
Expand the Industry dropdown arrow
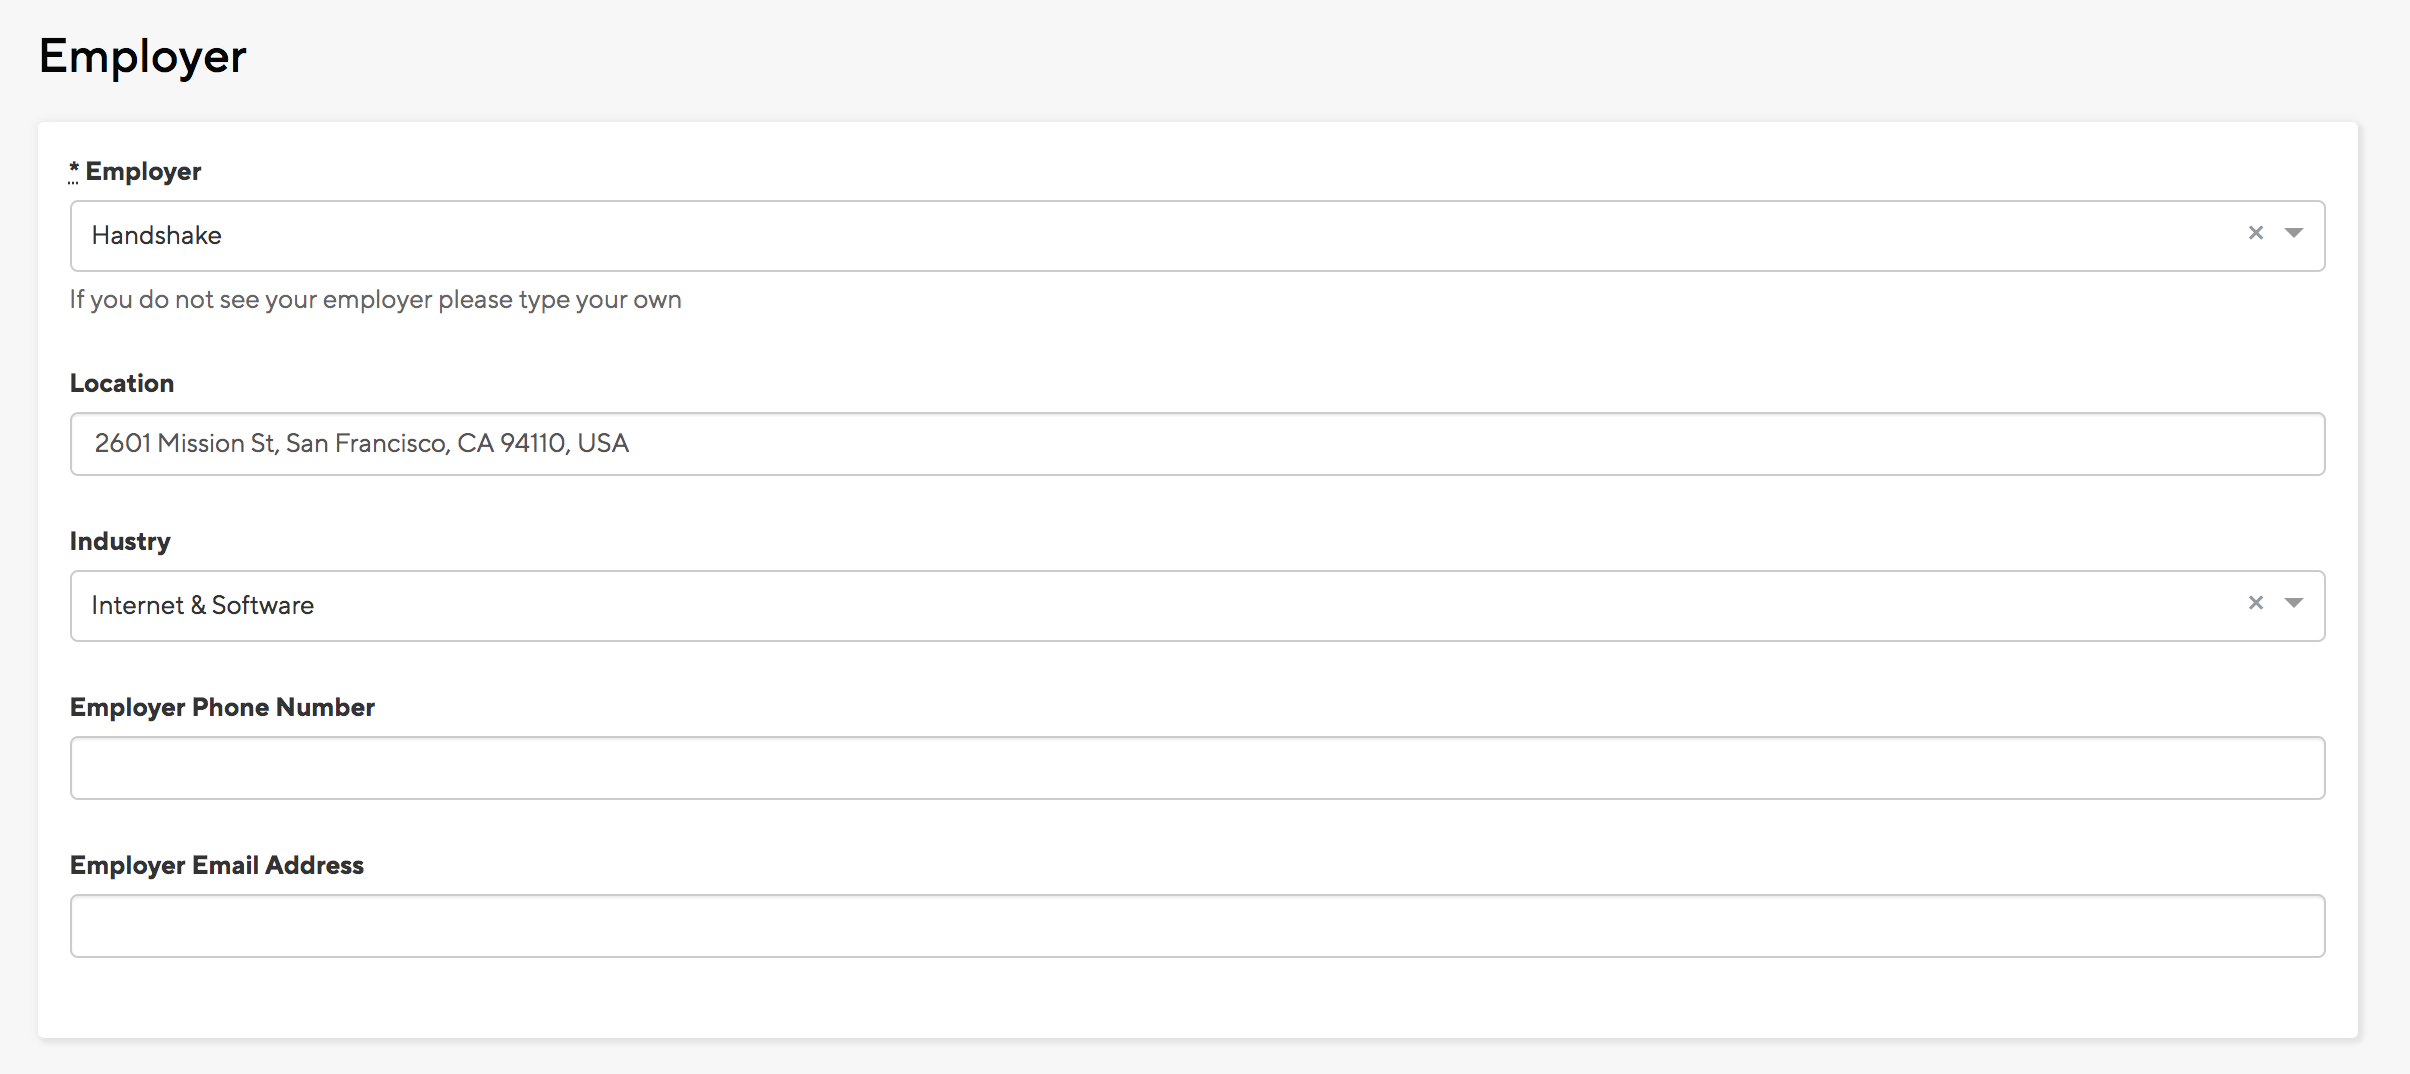coord(2294,603)
